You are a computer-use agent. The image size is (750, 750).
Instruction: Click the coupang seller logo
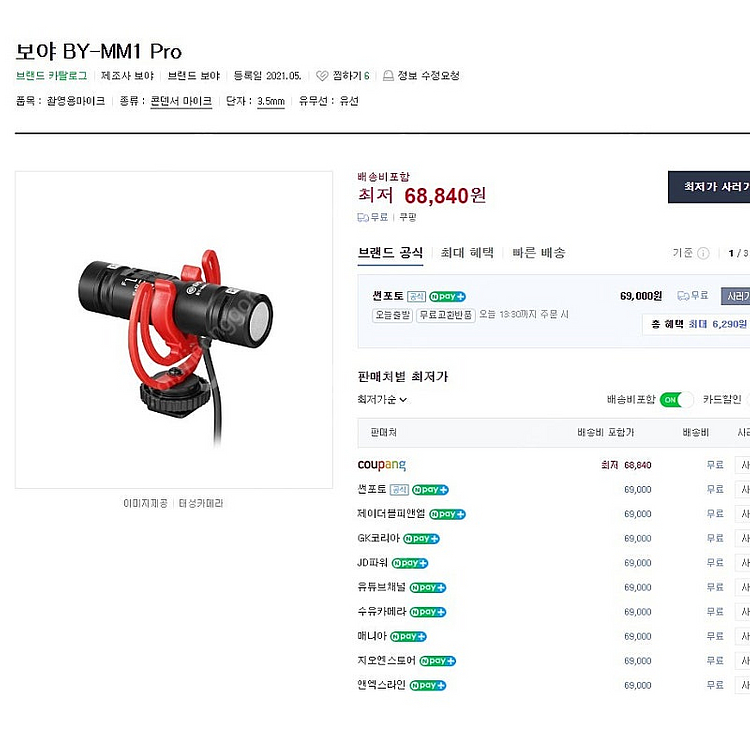click(x=382, y=464)
